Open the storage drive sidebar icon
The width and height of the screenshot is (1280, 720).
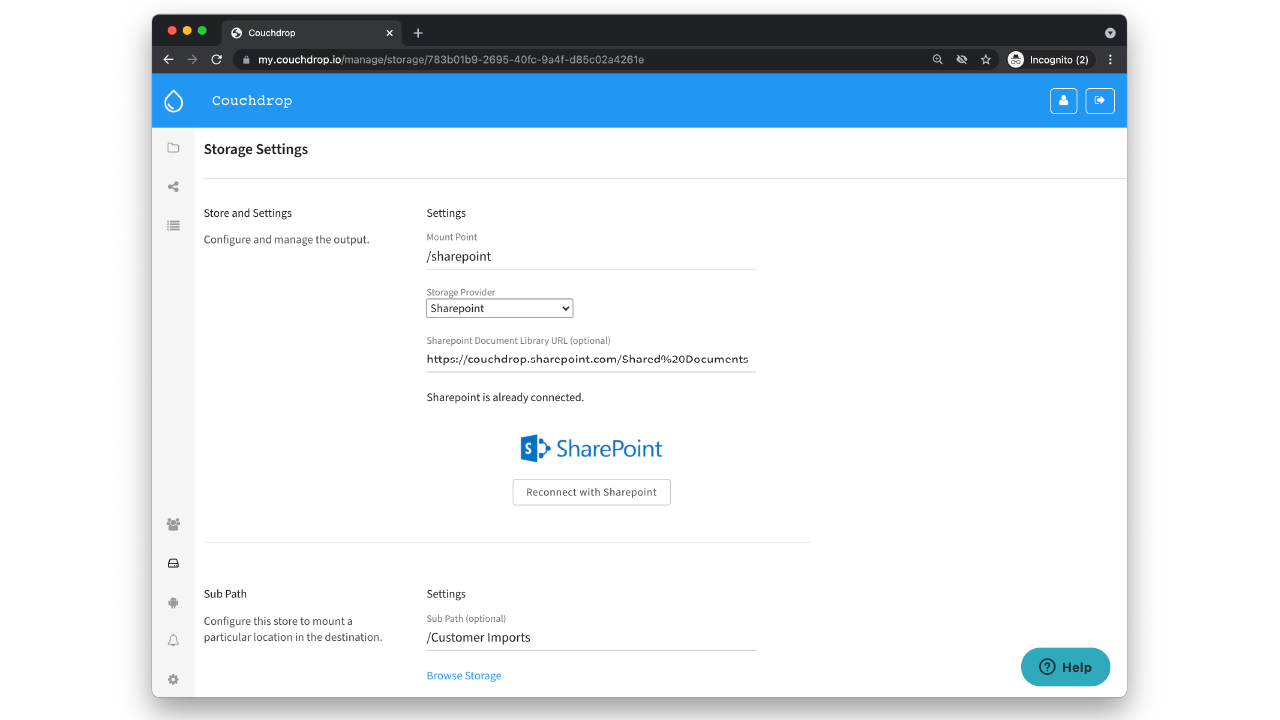coord(173,563)
